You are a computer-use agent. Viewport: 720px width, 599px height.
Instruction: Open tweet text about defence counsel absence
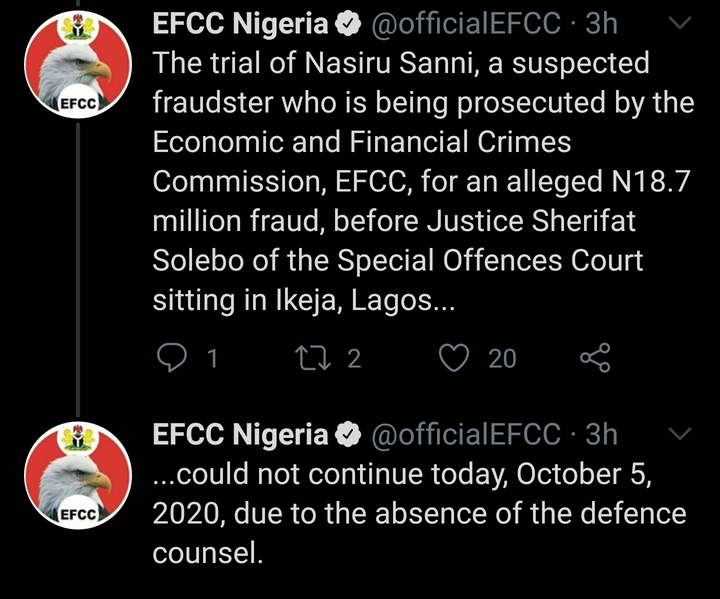[419, 514]
